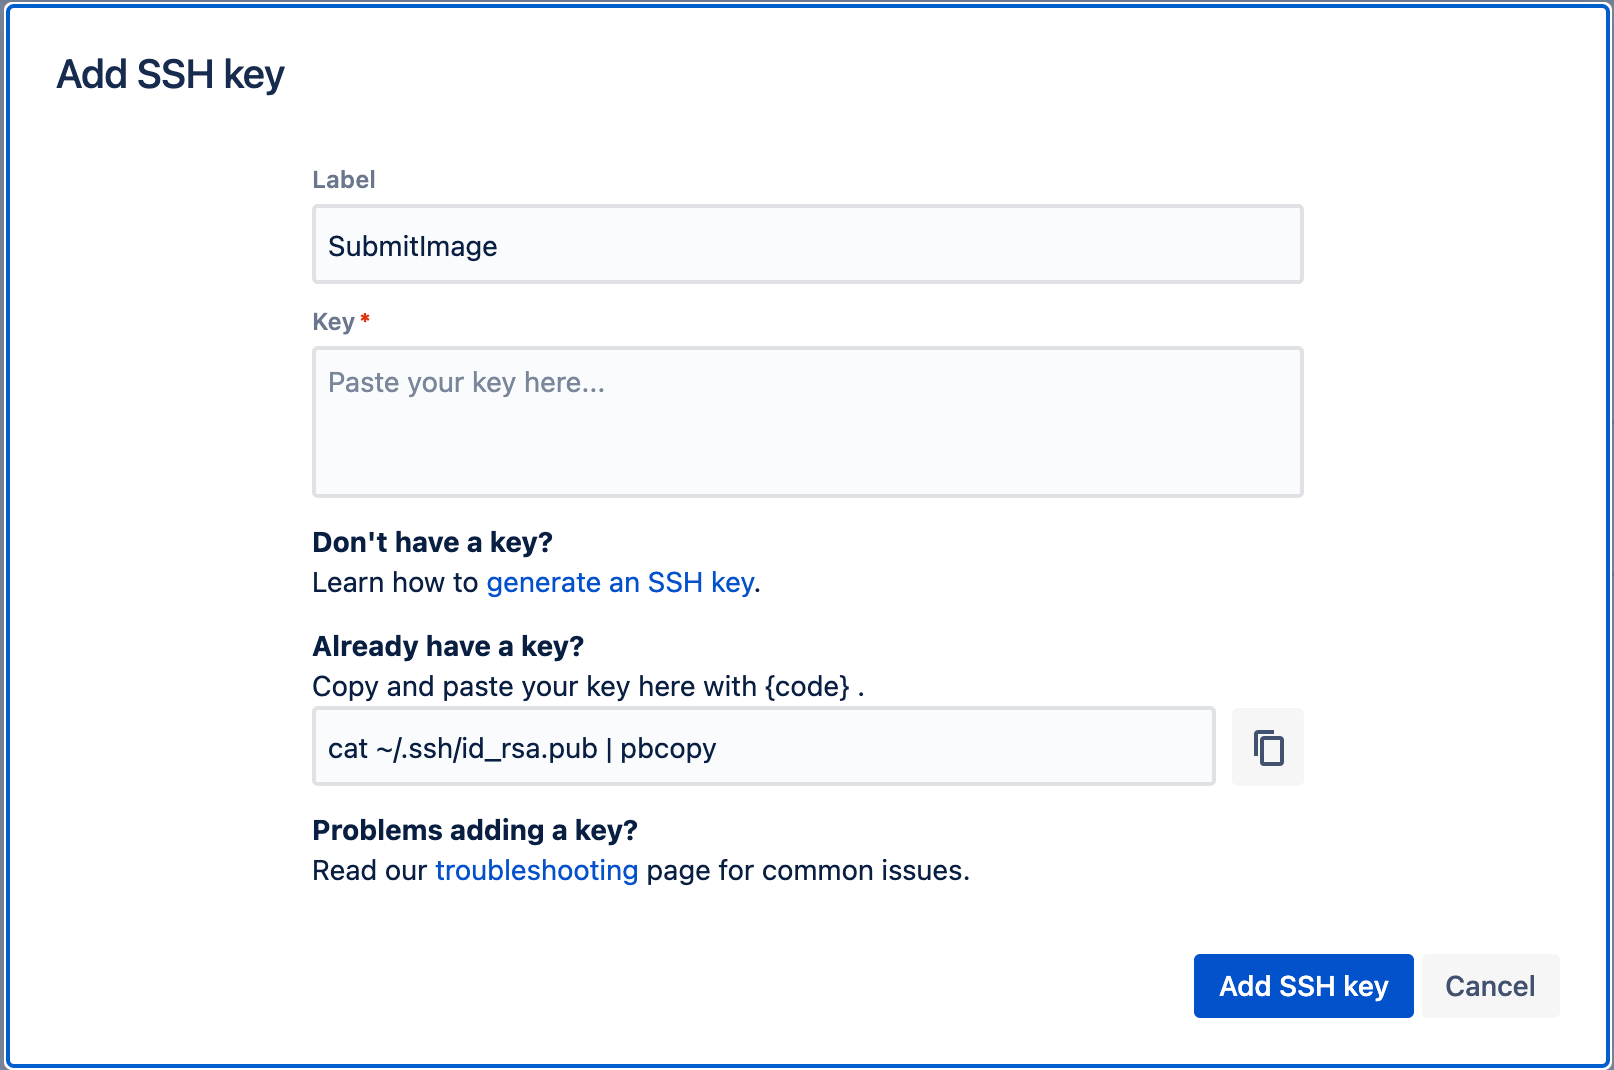Dismiss the dialog via Cancel
Image resolution: width=1614 pixels, height=1070 pixels.
tap(1489, 986)
